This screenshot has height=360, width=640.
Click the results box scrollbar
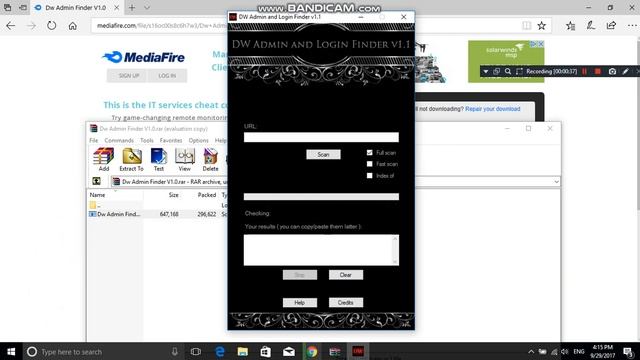[x=395, y=250]
